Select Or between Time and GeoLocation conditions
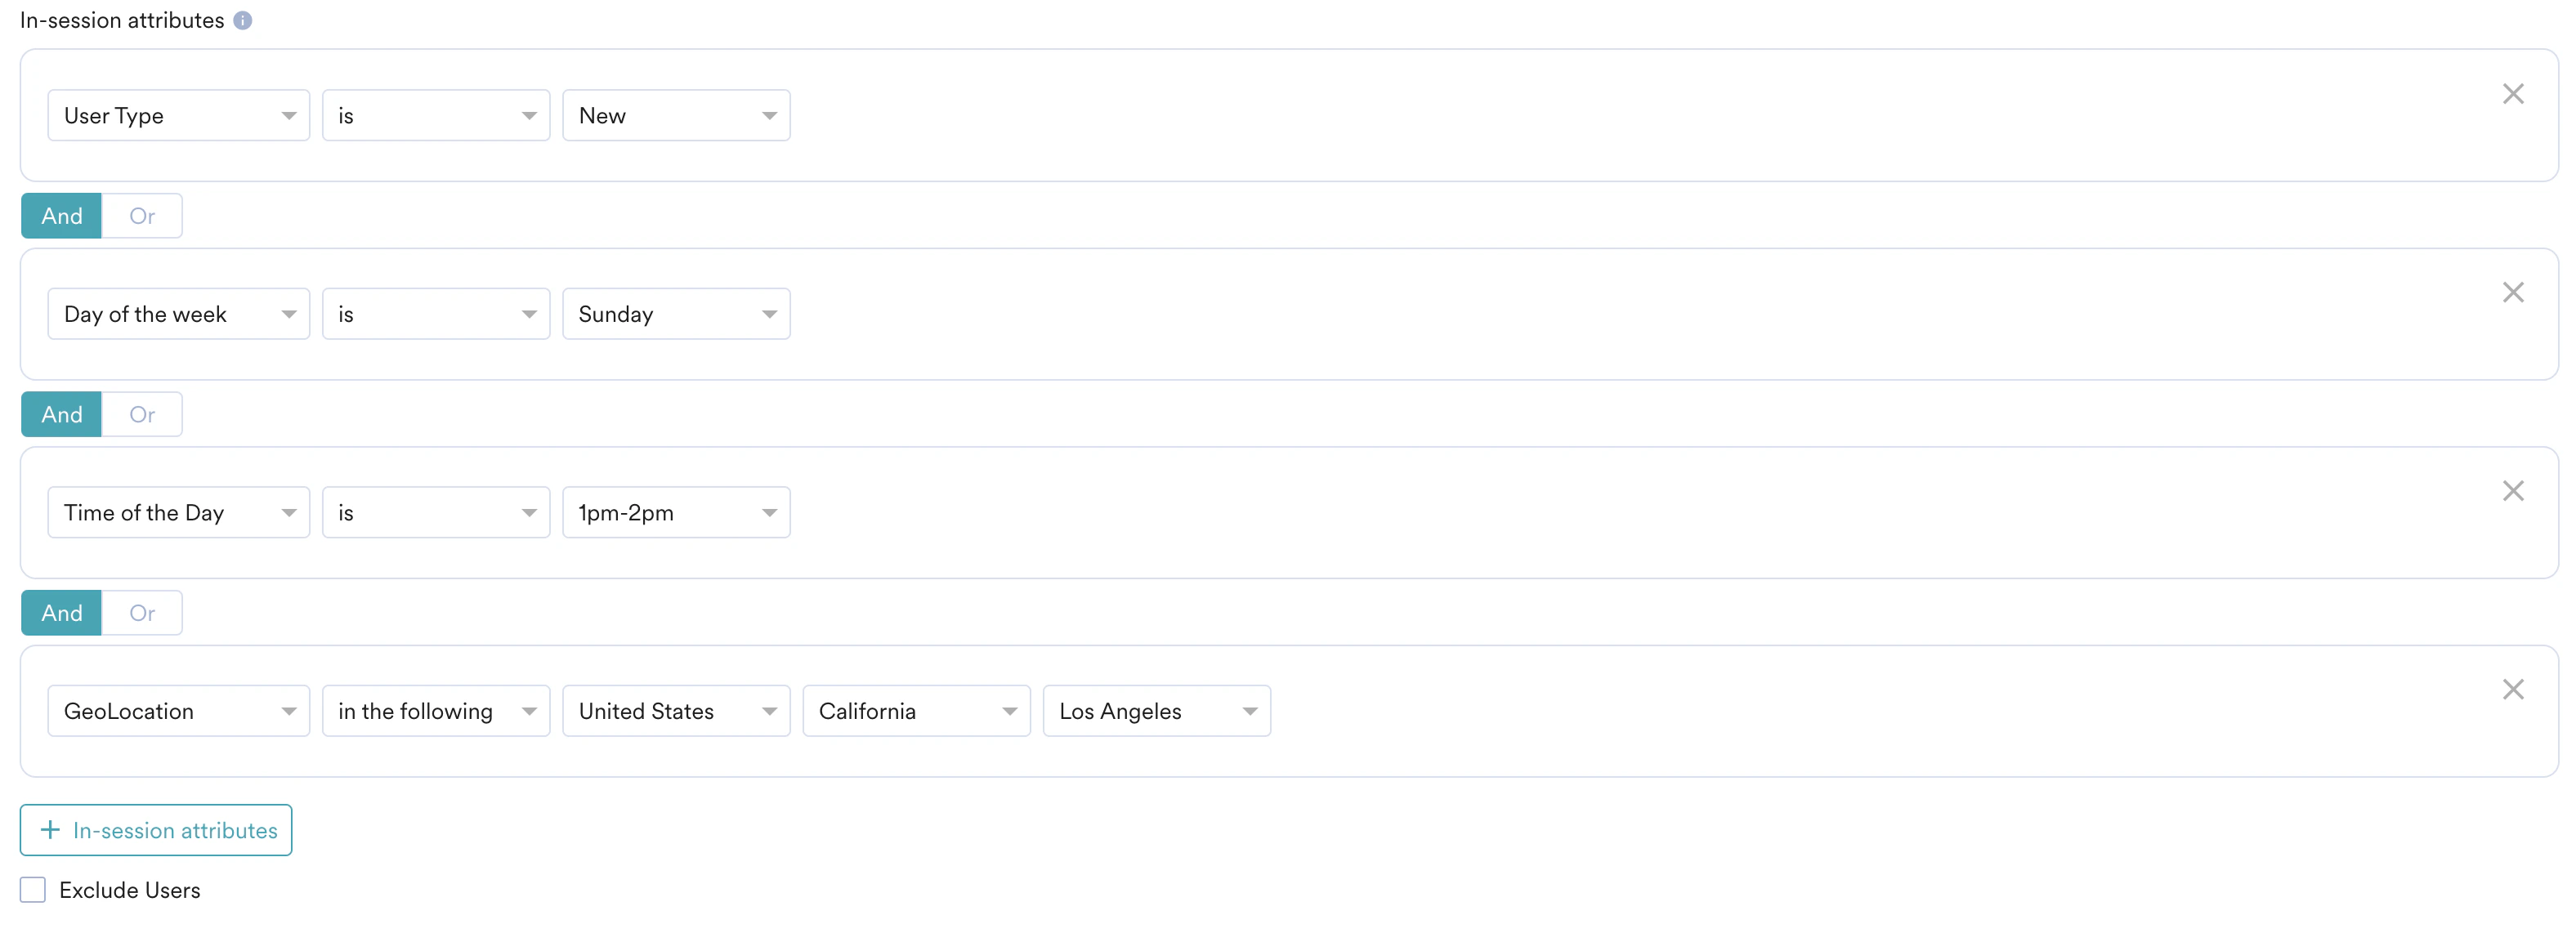The height and width of the screenshot is (933, 2576). (x=141, y=612)
